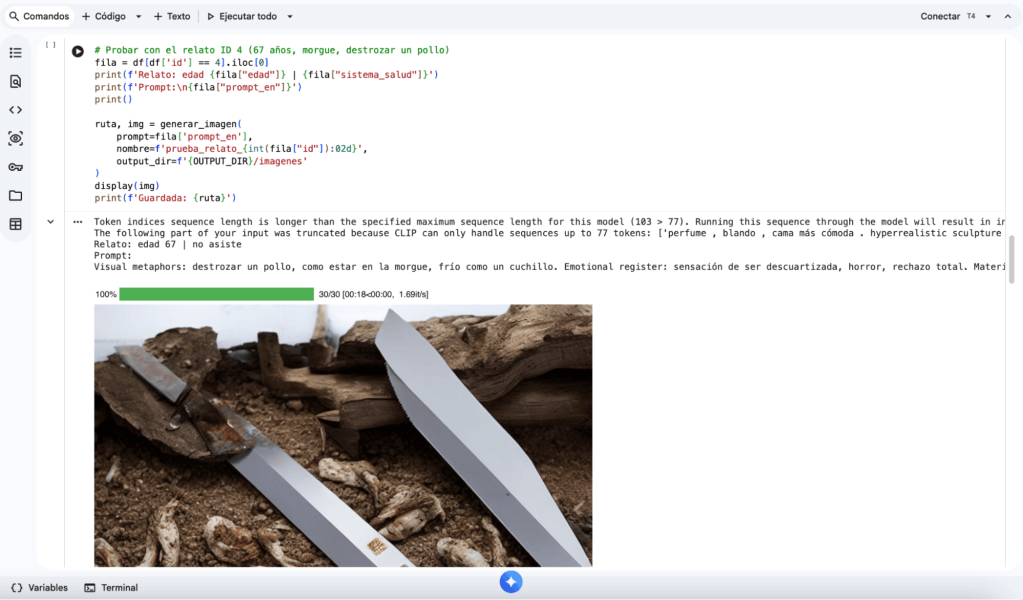Open the table of contents sidebar icon
The height and width of the screenshot is (600, 1023).
(x=16, y=53)
